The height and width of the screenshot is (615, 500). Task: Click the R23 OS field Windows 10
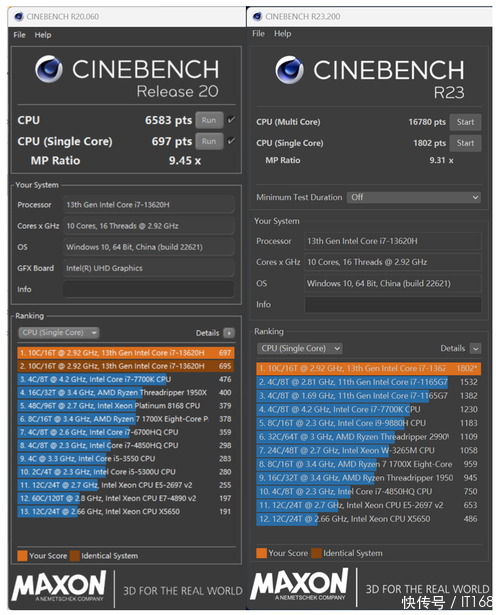[393, 283]
